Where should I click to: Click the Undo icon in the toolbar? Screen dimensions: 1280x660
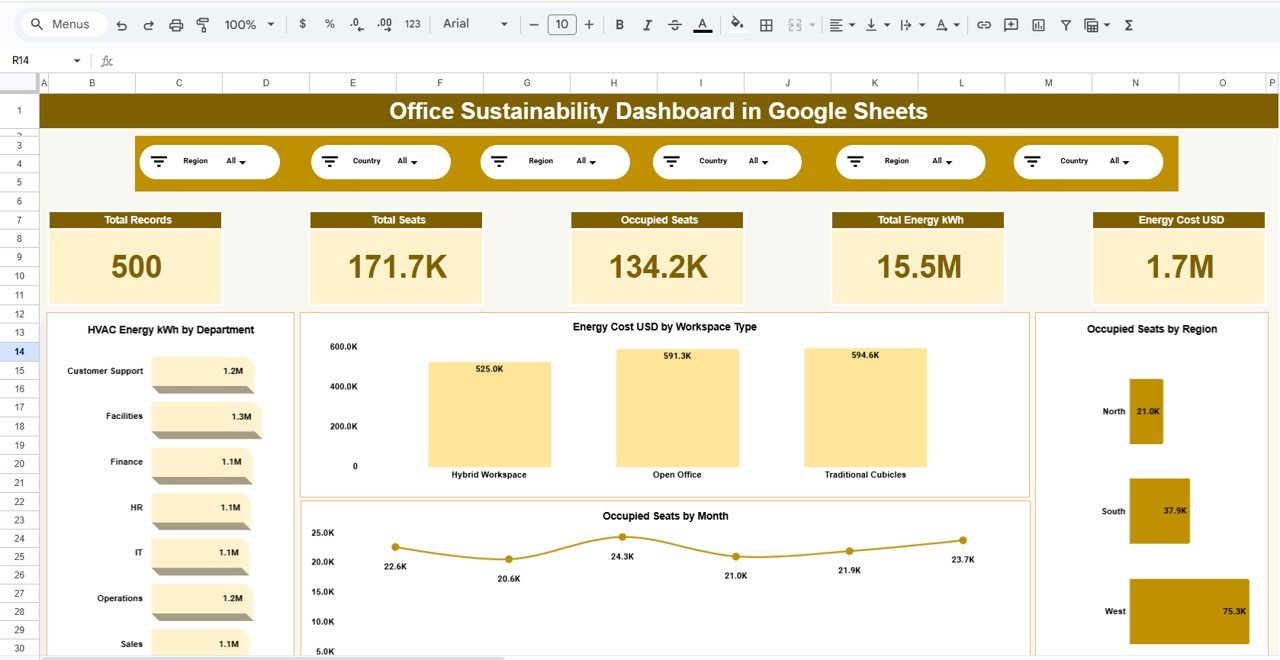coord(121,24)
